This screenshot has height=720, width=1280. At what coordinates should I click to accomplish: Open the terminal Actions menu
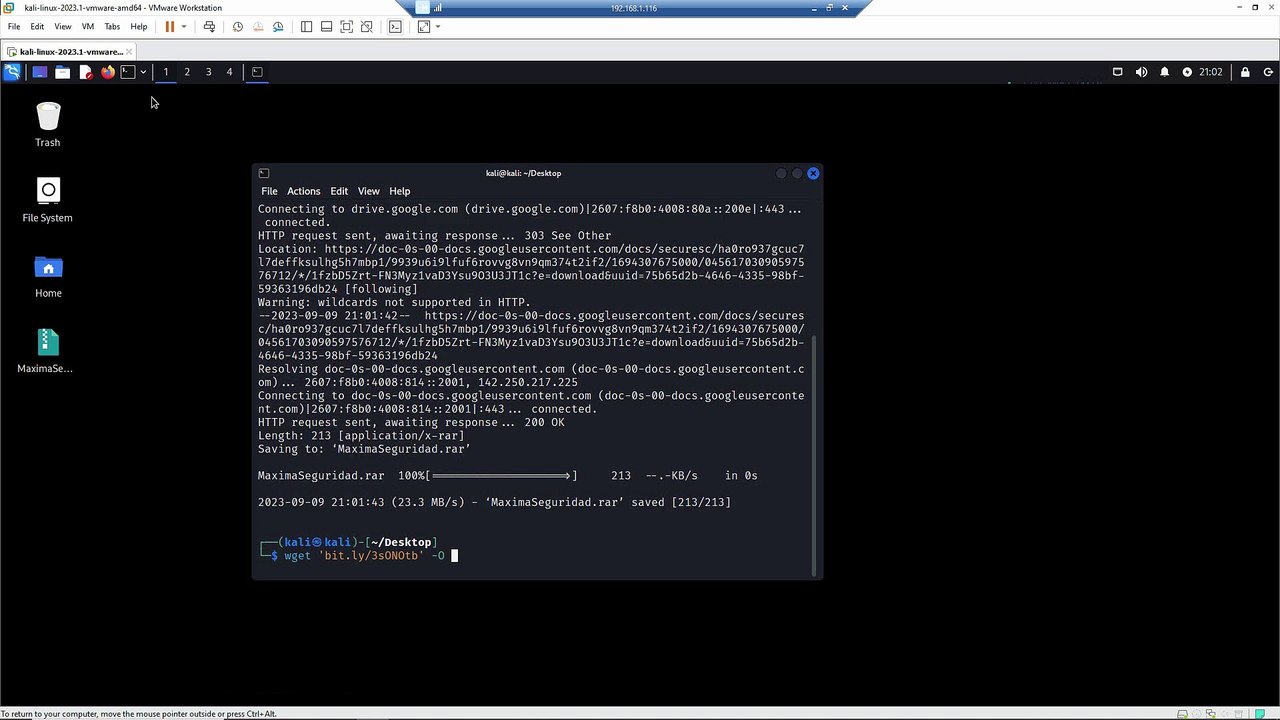304,191
